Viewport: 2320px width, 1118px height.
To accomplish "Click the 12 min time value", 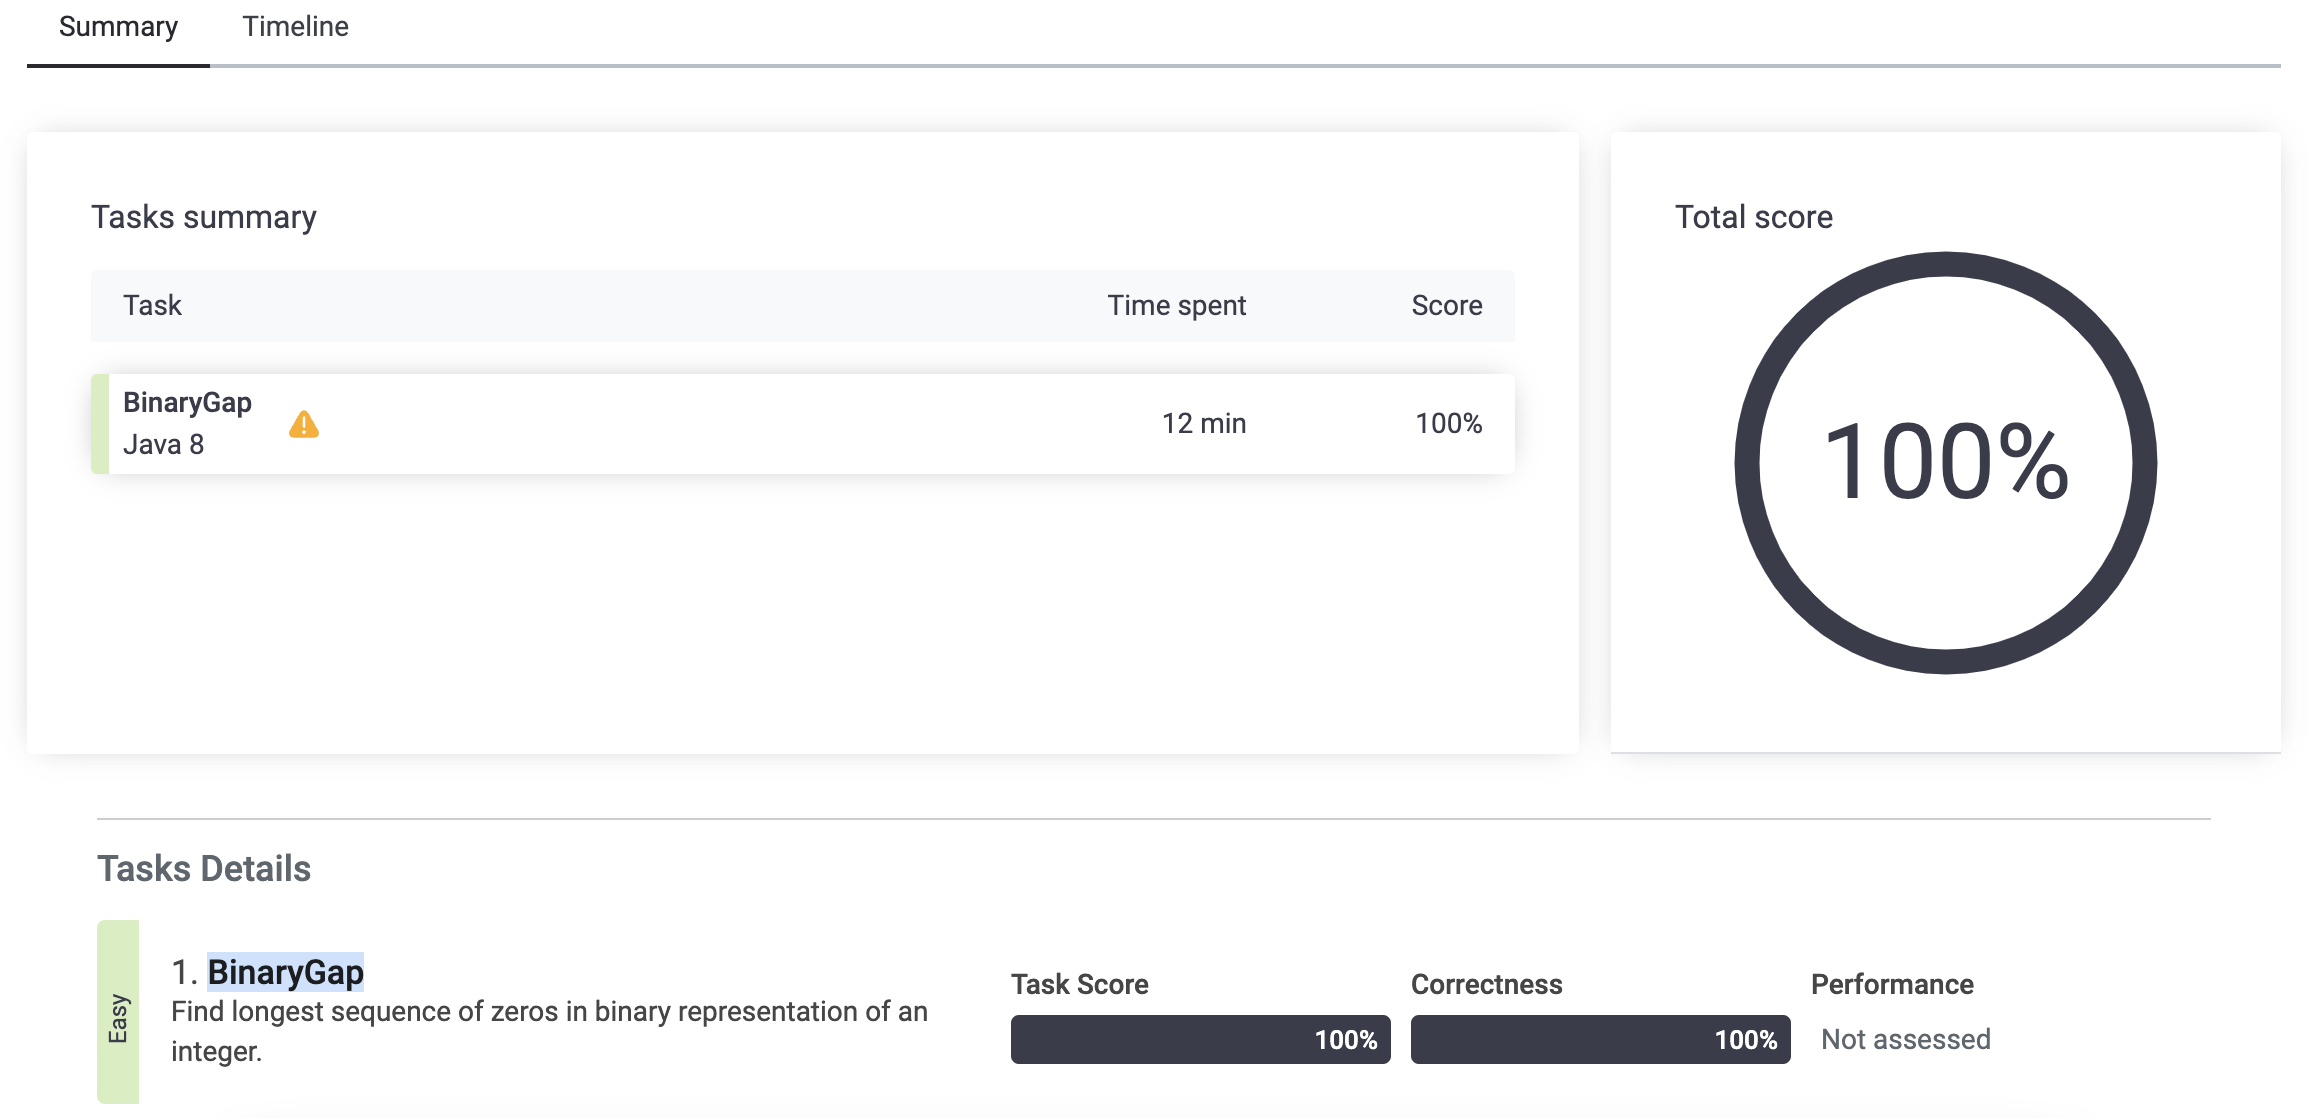I will point(1203,424).
